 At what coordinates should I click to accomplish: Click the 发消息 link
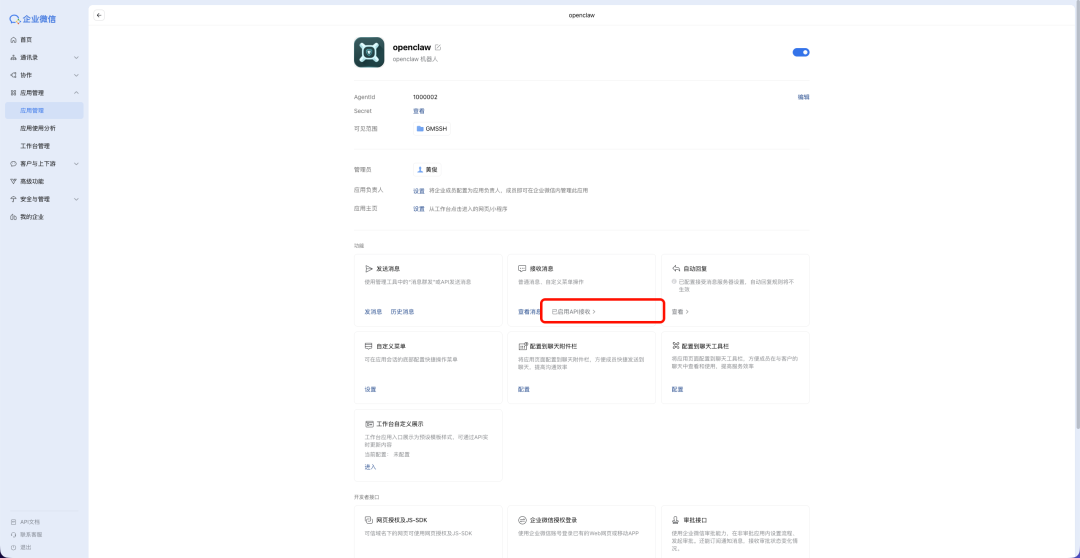(x=373, y=311)
